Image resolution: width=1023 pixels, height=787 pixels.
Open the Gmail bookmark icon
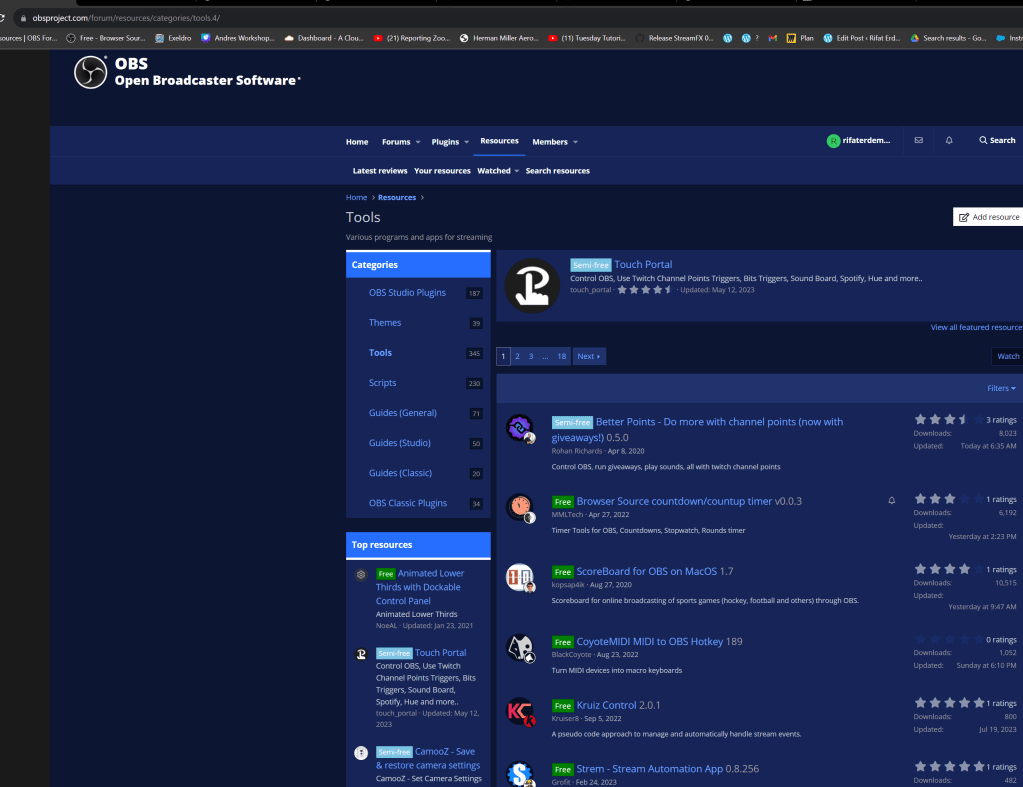click(772, 39)
